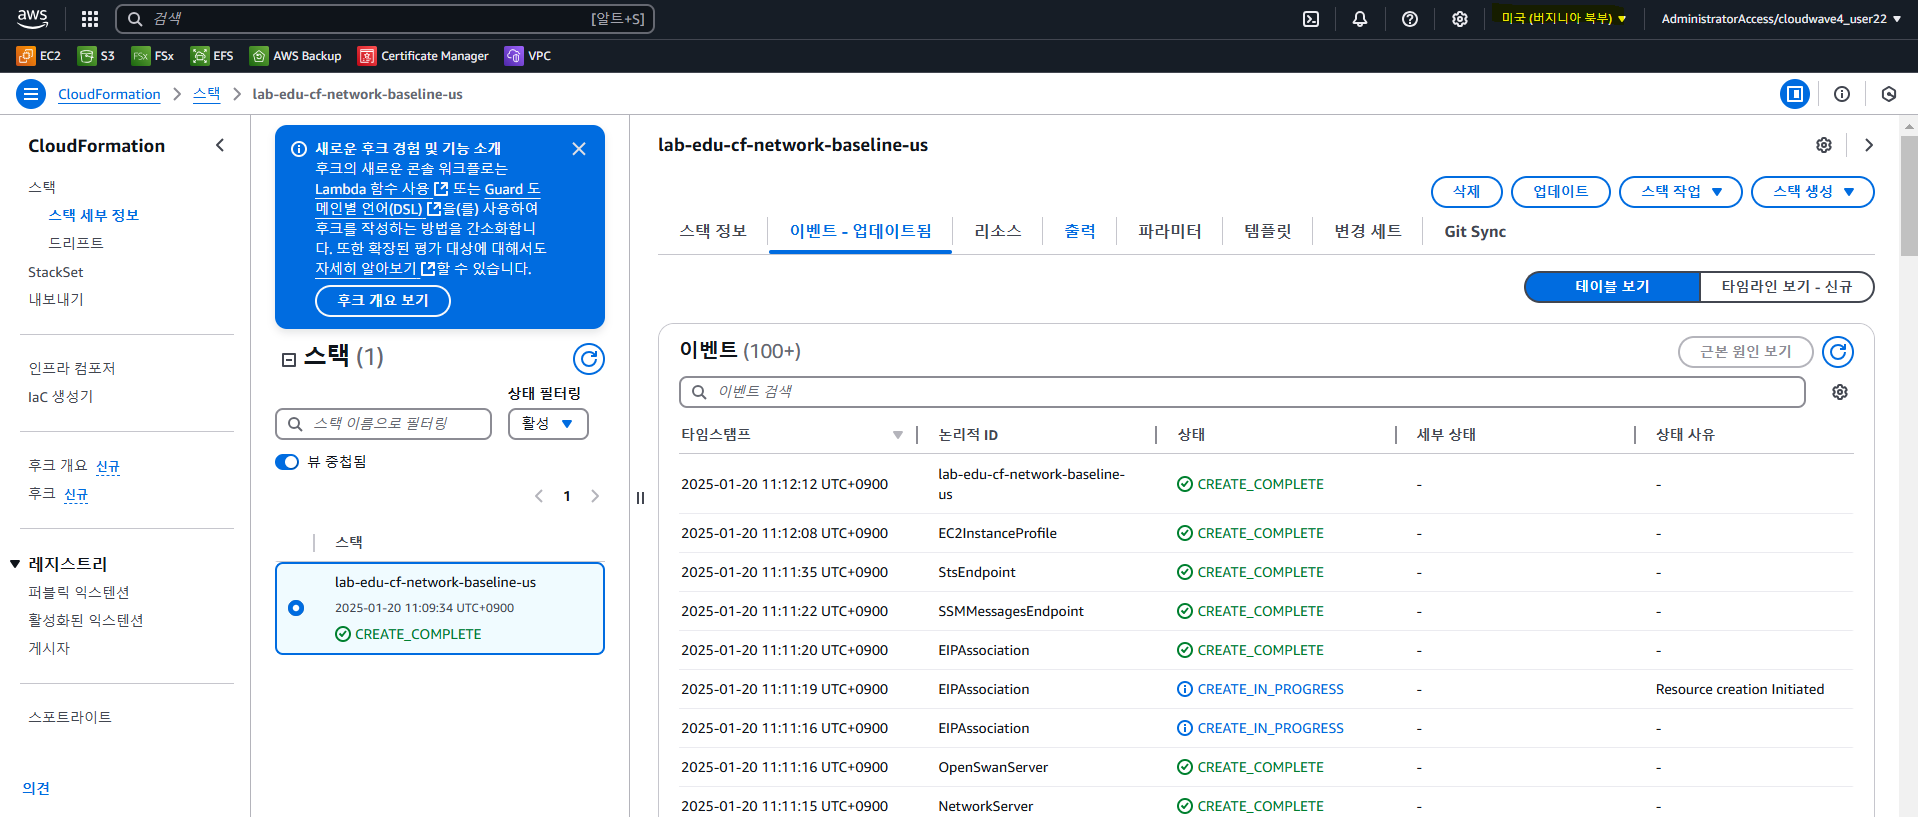Screen dimensions: 1918x817
Task: Click the stack name filter field
Action: click(383, 424)
